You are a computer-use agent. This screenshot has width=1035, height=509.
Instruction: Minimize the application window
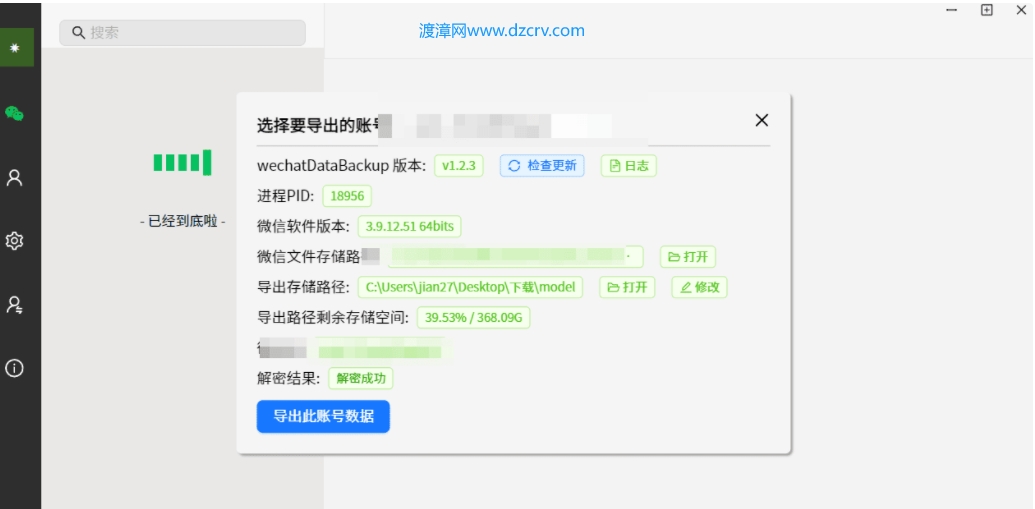coord(952,10)
